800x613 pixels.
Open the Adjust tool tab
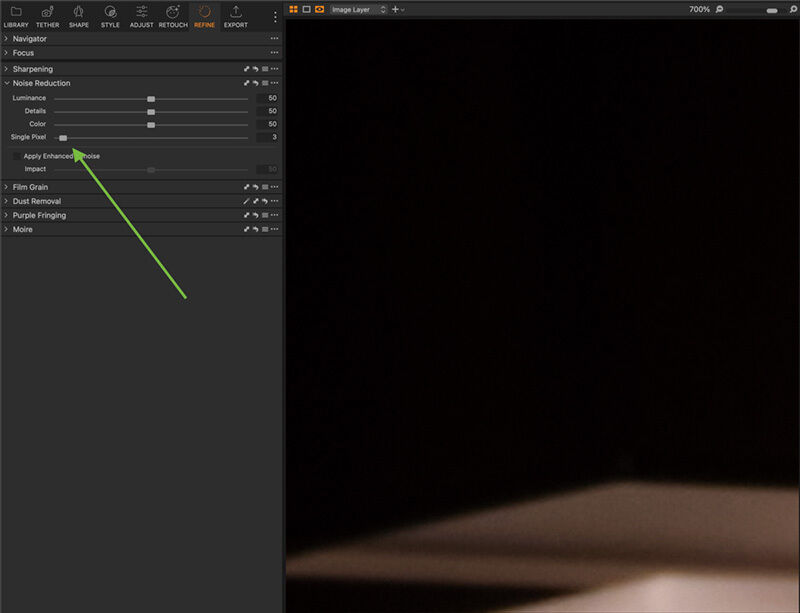coord(141,16)
